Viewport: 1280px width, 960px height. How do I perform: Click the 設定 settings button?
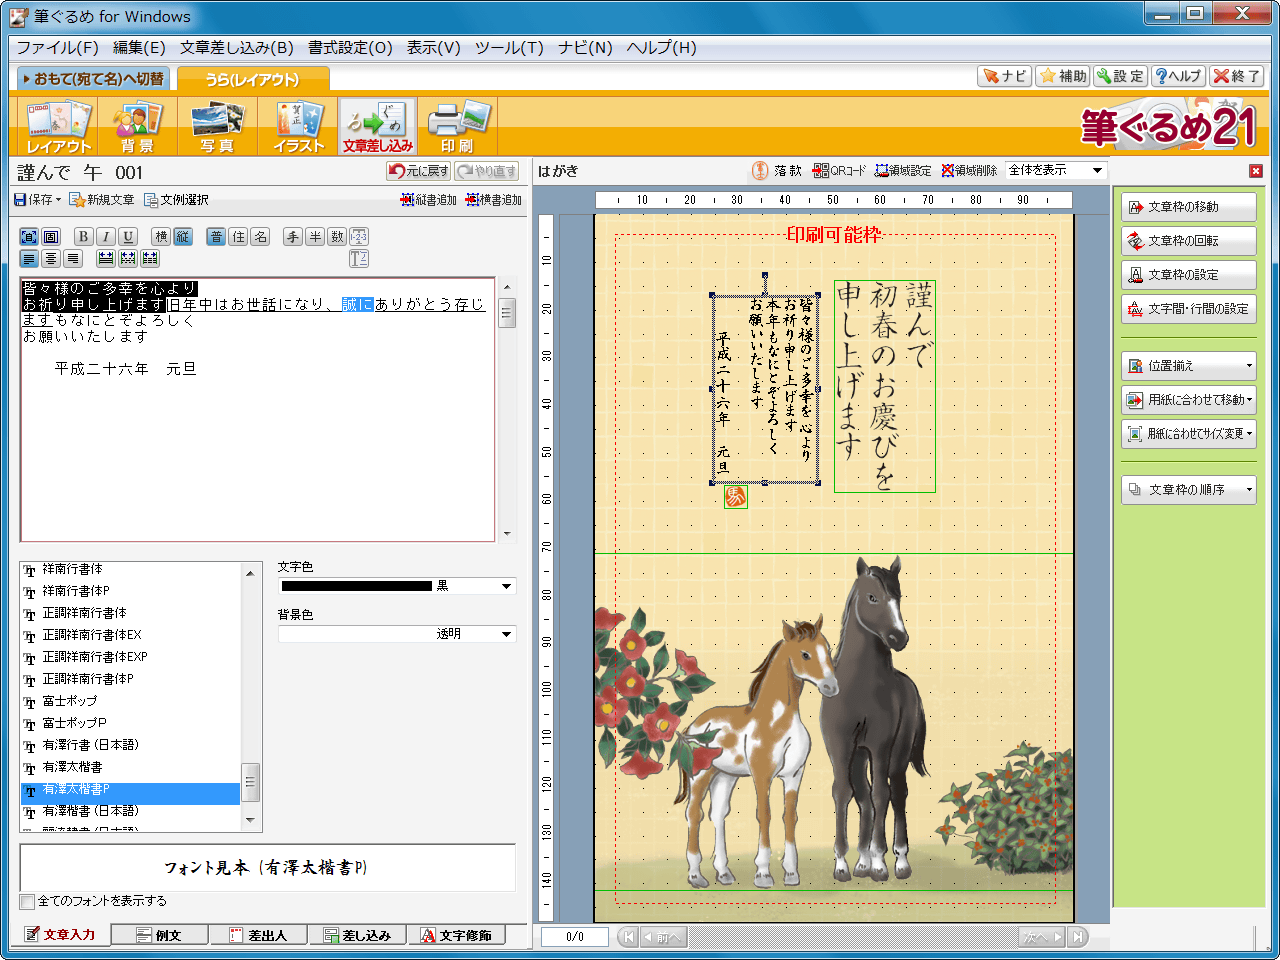1120,76
